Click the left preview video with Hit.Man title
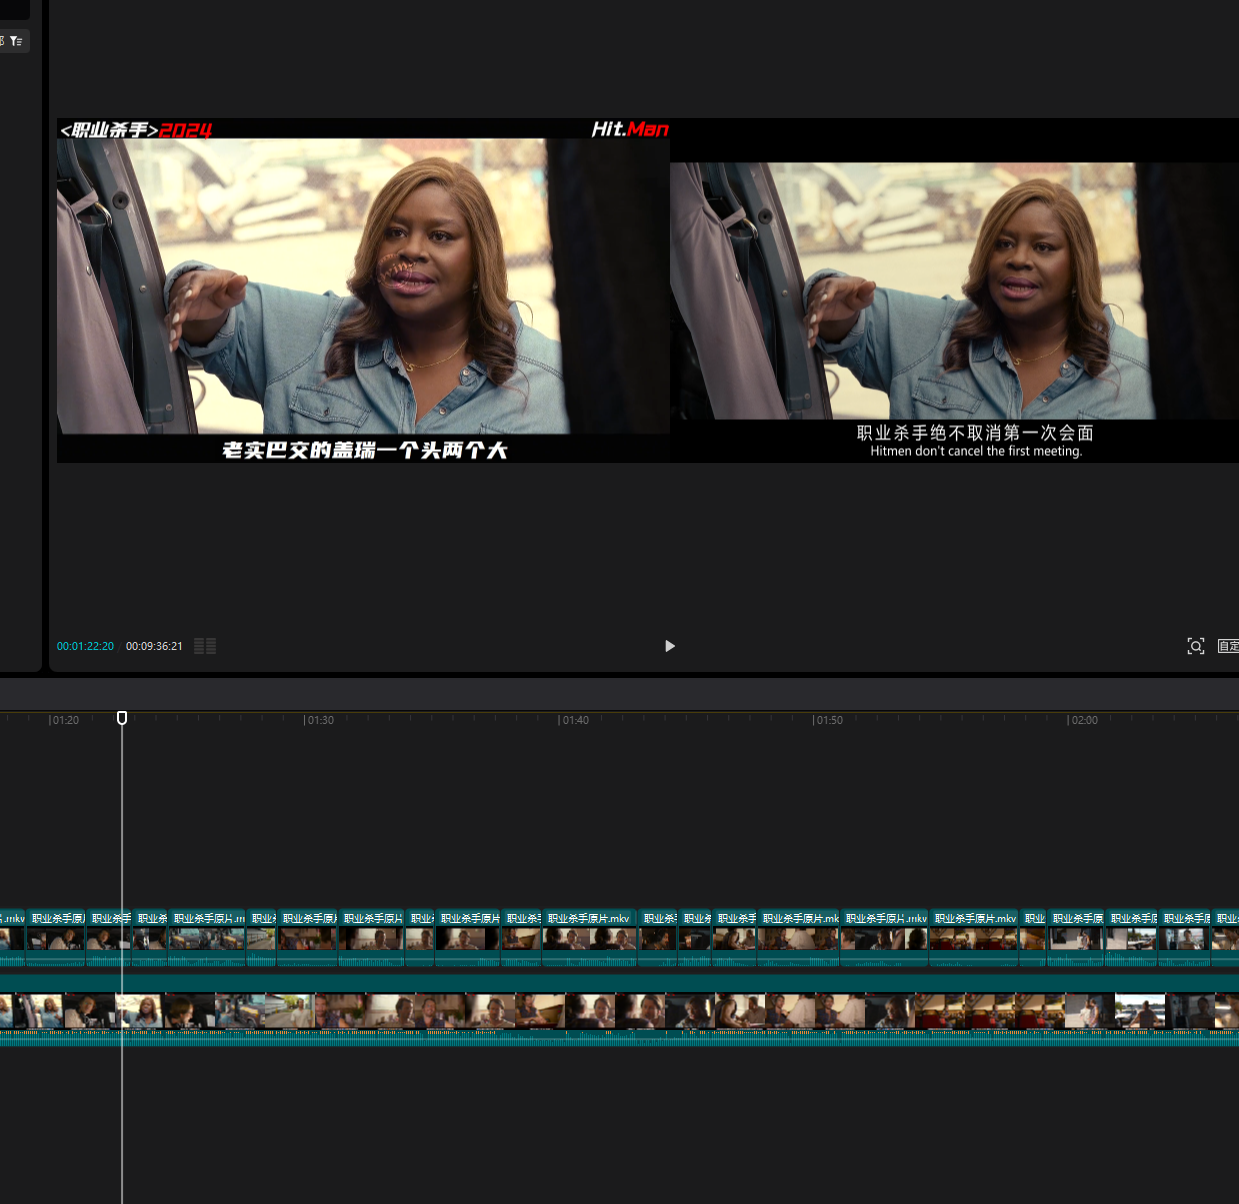The image size is (1239, 1204). tap(362, 290)
